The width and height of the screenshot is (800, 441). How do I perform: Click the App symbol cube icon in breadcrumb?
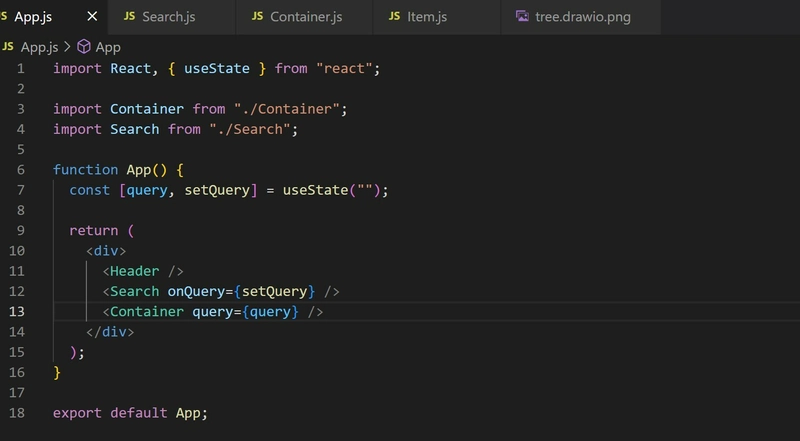pyautogui.click(x=84, y=47)
